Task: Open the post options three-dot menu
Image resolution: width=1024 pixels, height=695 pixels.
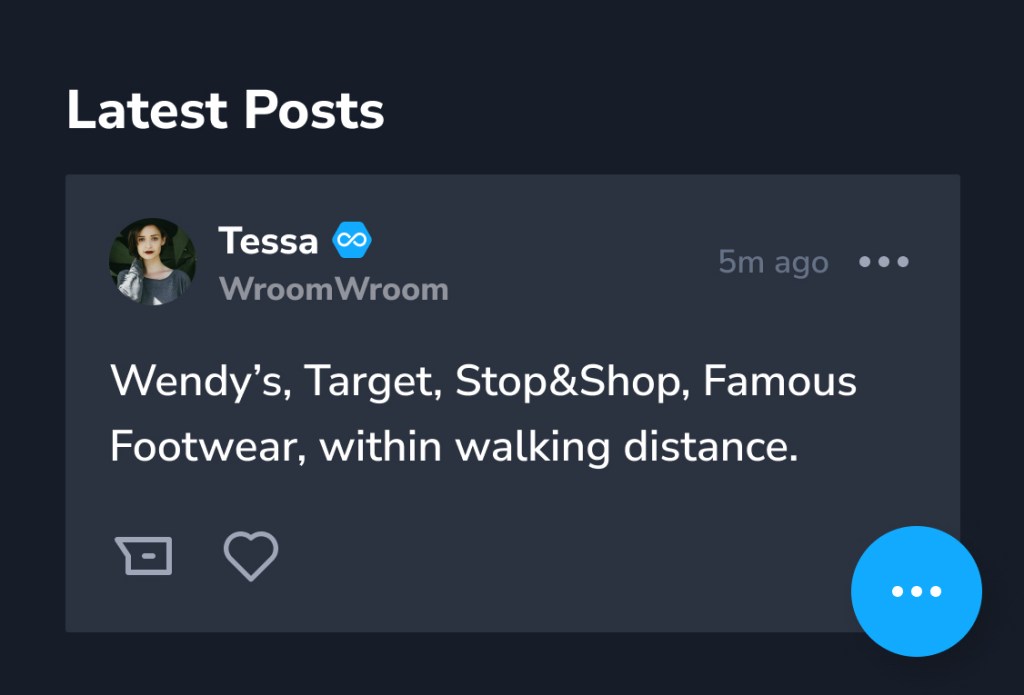Action: coord(884,262)
